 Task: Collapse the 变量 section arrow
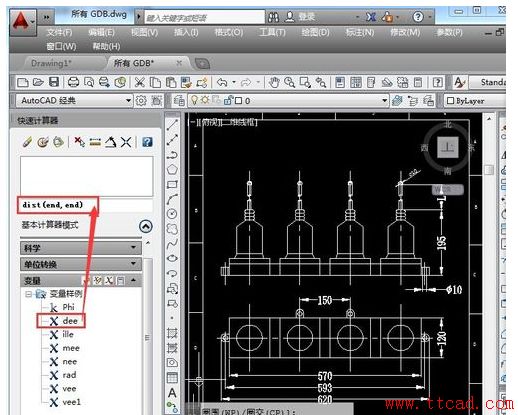[x=134, y=280]
